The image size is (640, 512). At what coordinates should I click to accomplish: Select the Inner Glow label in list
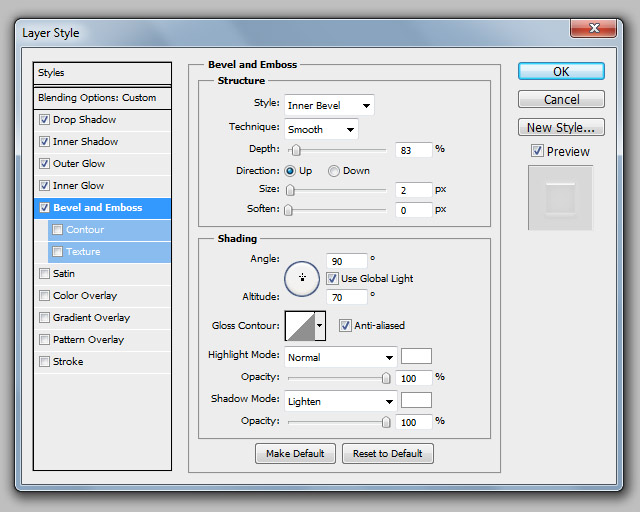tap(78, 186)
